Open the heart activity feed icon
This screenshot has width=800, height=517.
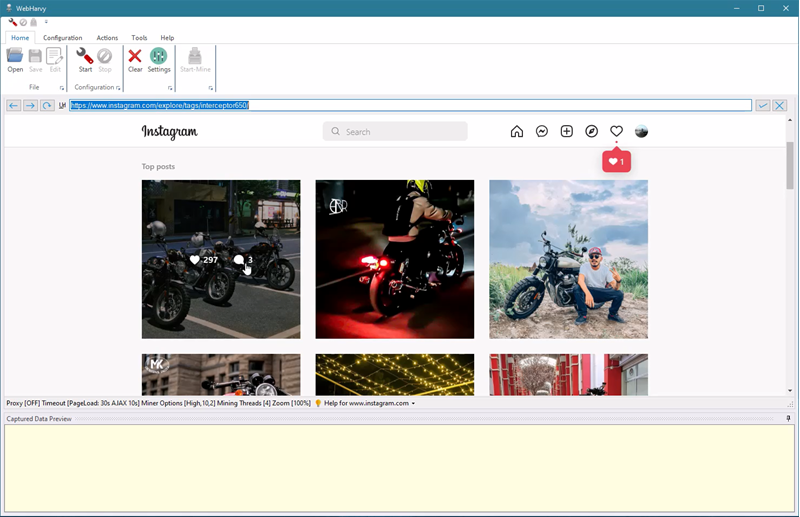tap(617, 132)
